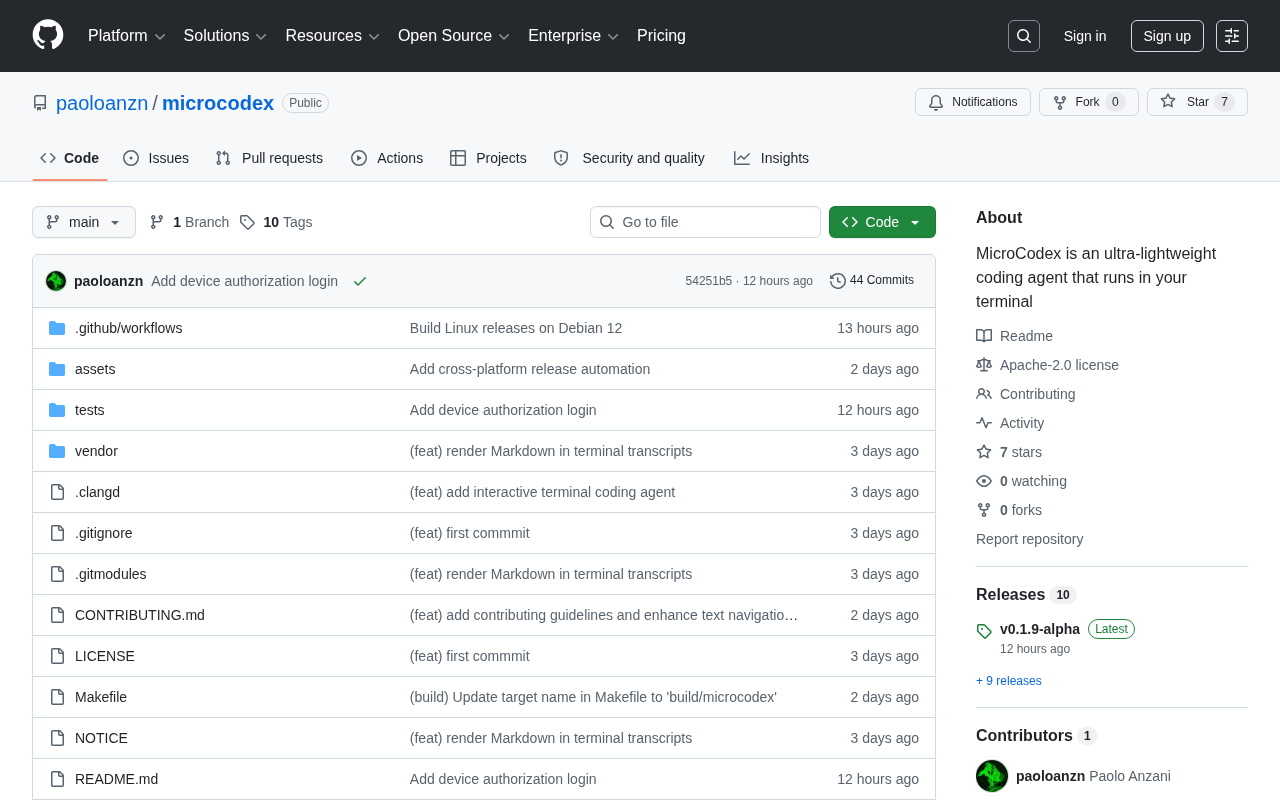This screenshot has width=1280, height=800.
Task: Open the NOTICE file
Action: tap(101, 738)
